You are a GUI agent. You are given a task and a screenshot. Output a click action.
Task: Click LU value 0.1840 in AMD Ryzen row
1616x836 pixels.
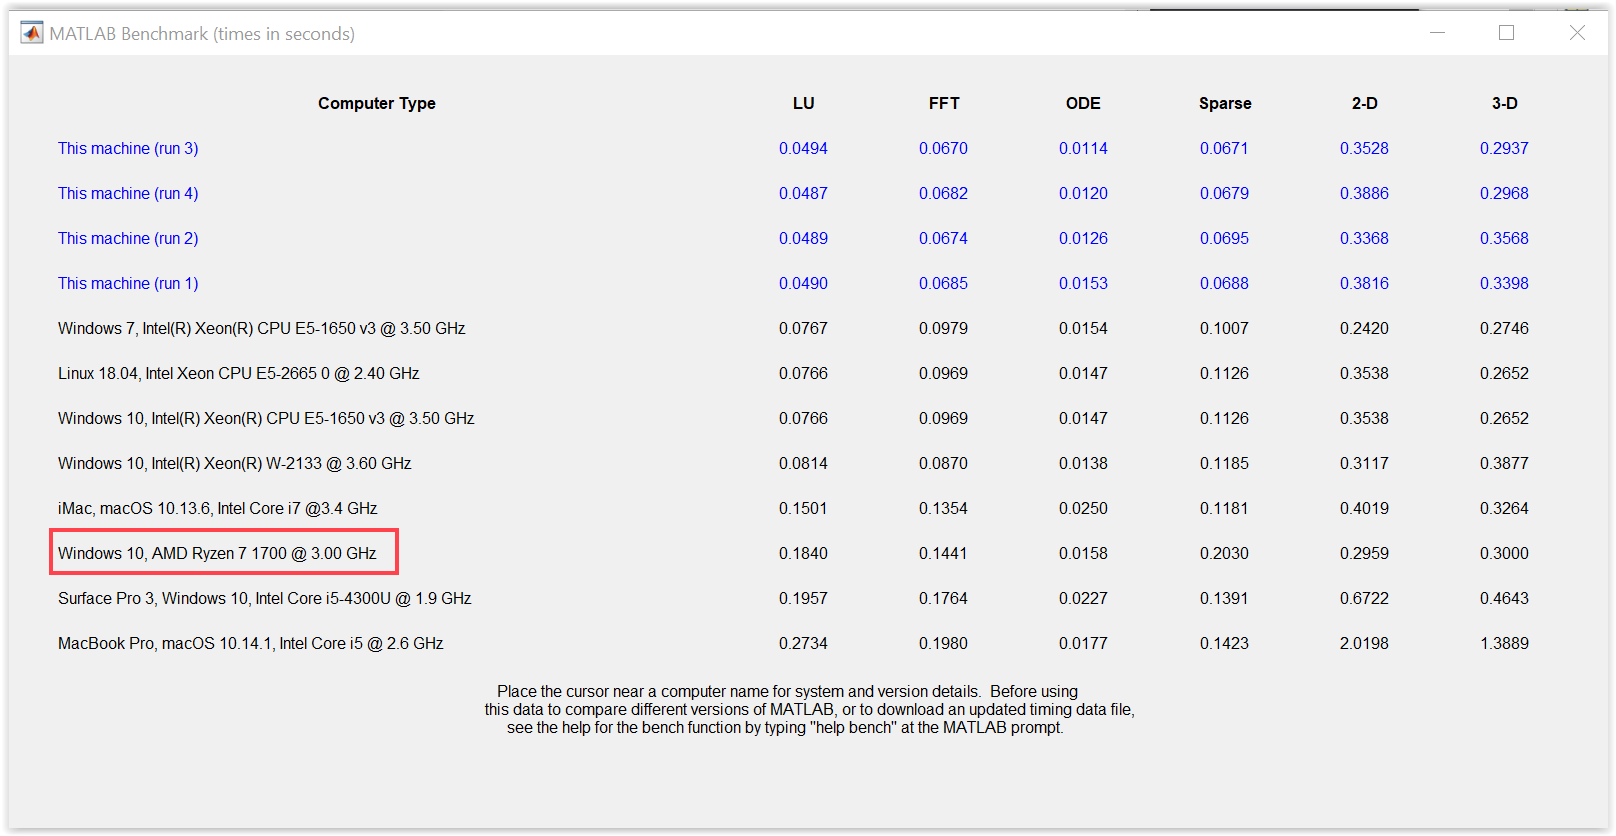pos(804,553)
